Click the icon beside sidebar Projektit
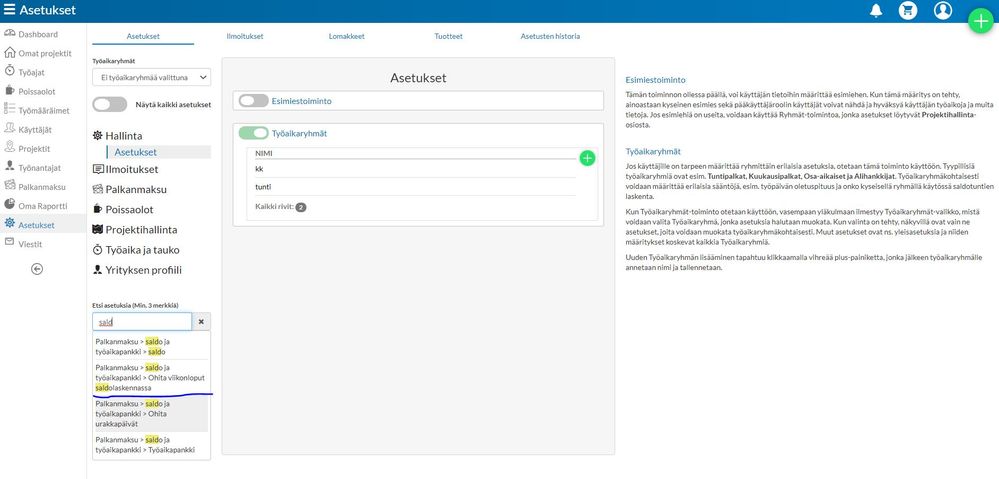 (10, 148)
